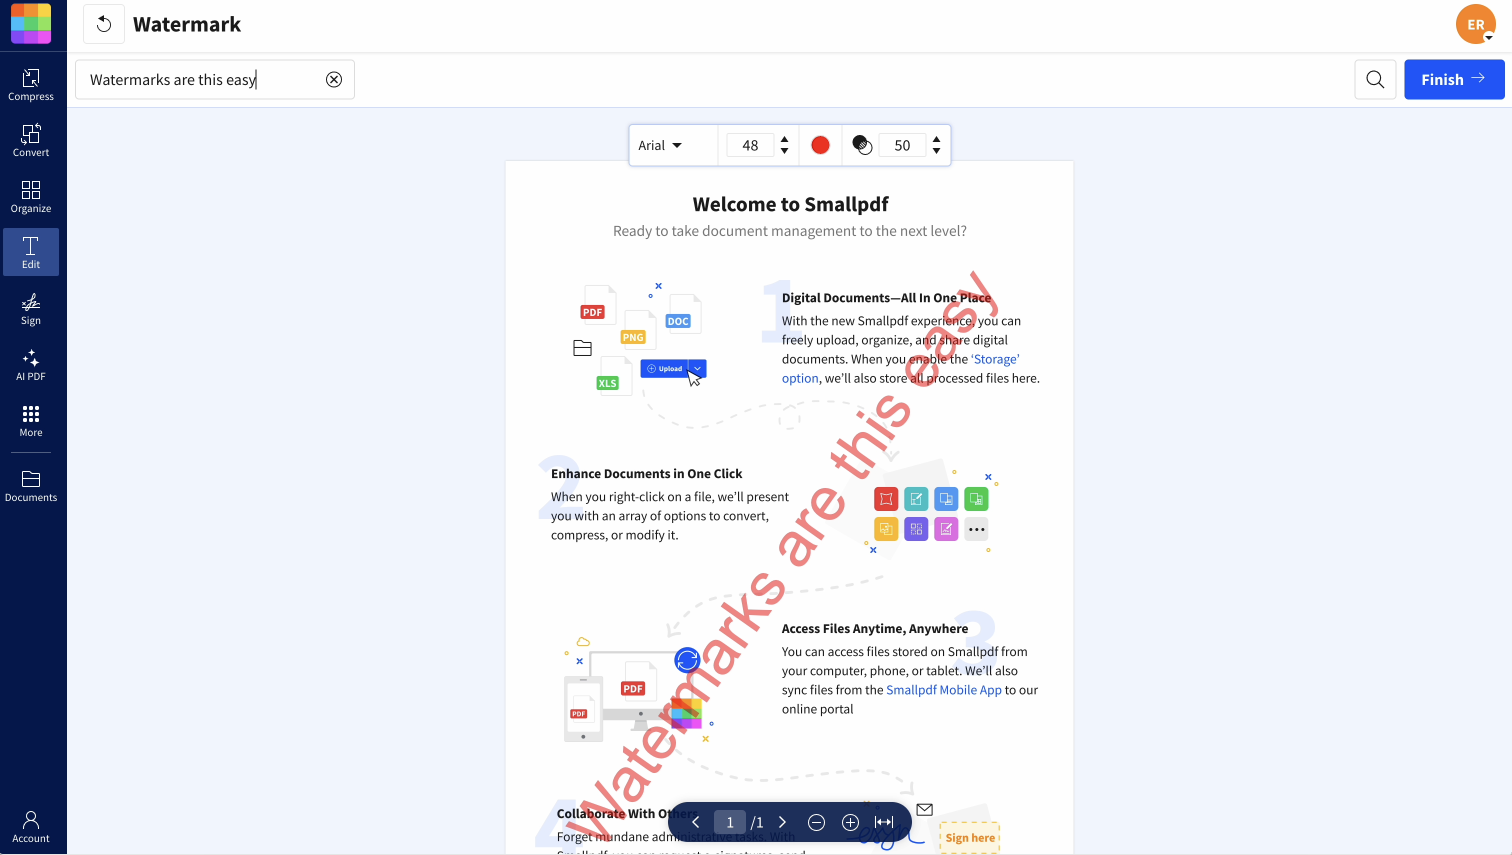
Task: Decrease opacity with down arrow
Action: (937, 151)
